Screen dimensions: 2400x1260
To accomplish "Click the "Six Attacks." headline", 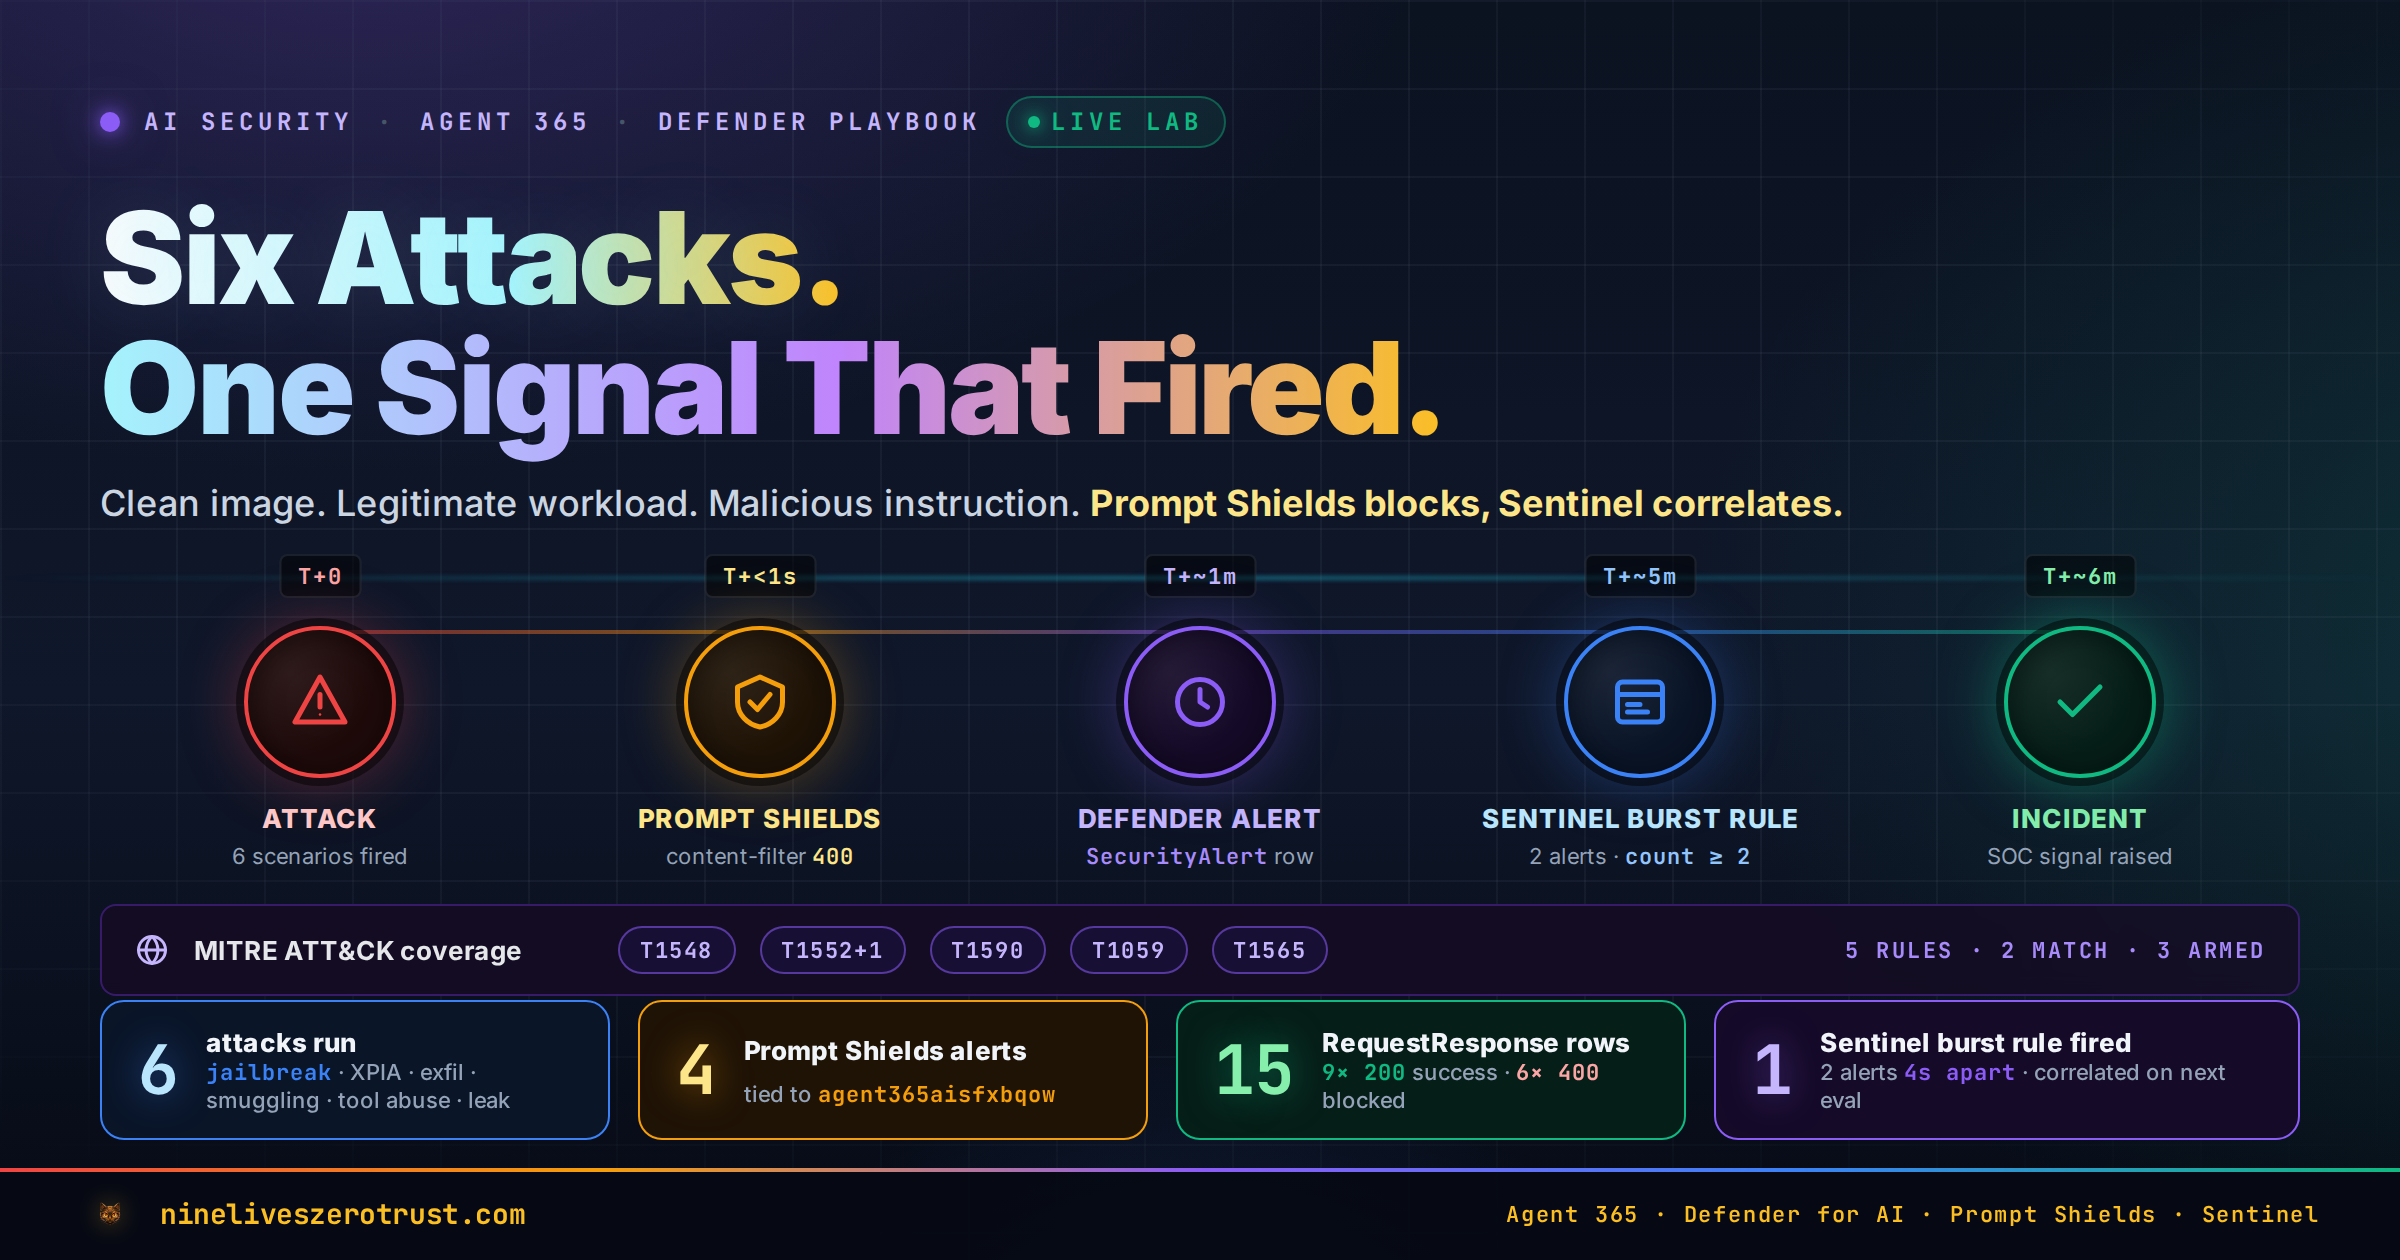I will click(x=470, y=258).
